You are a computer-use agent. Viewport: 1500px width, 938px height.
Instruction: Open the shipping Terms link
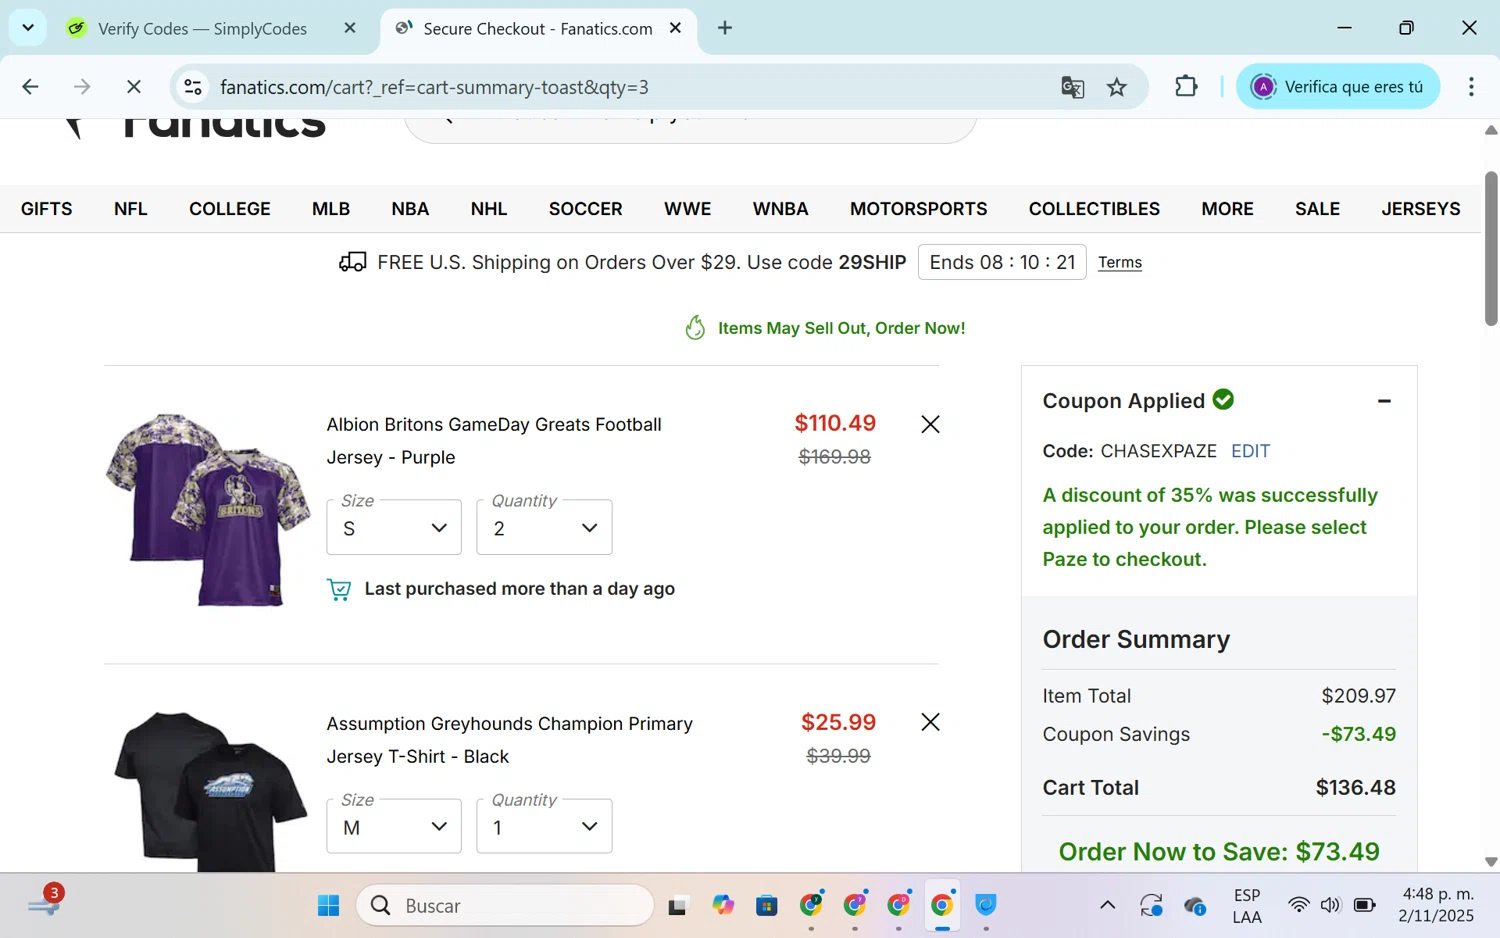point(1120,262)
